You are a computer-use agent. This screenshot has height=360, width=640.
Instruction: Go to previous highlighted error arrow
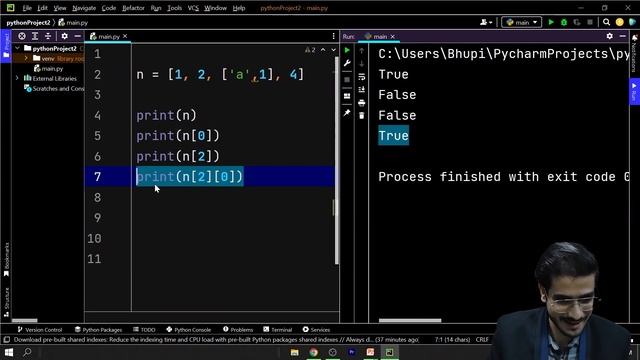click(323, 50)
